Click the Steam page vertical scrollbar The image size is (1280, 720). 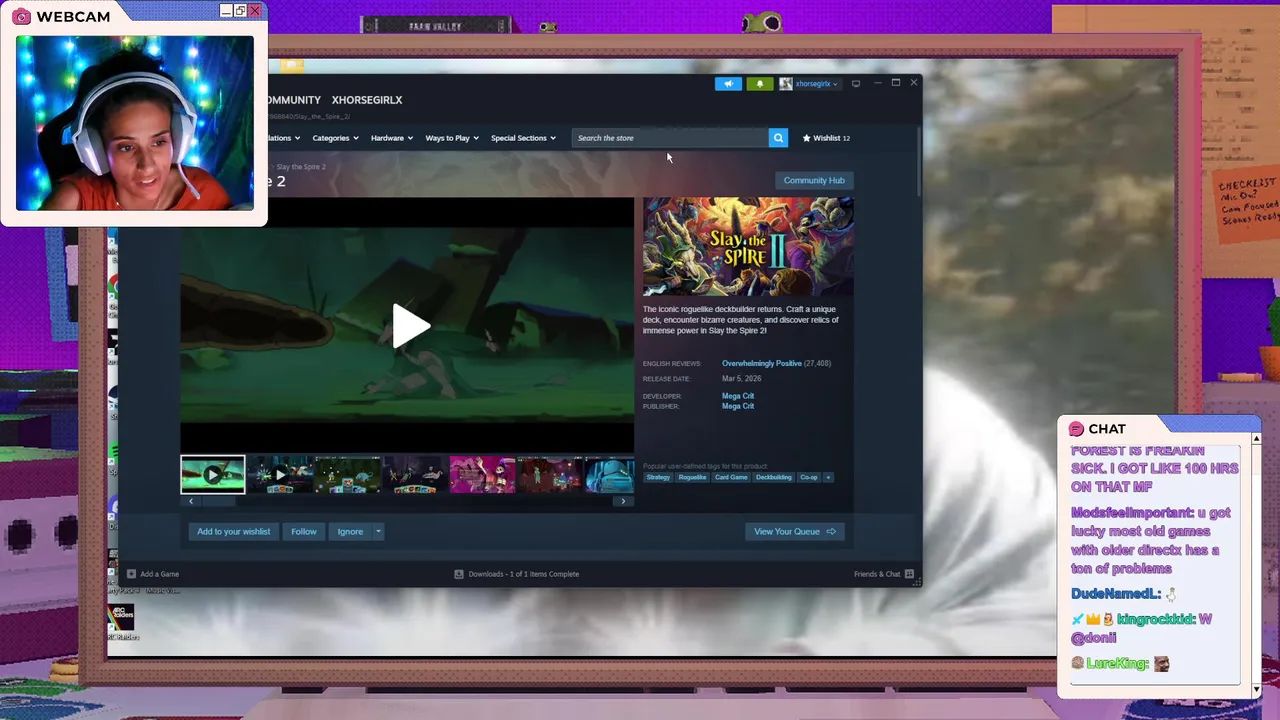(918, 161)
